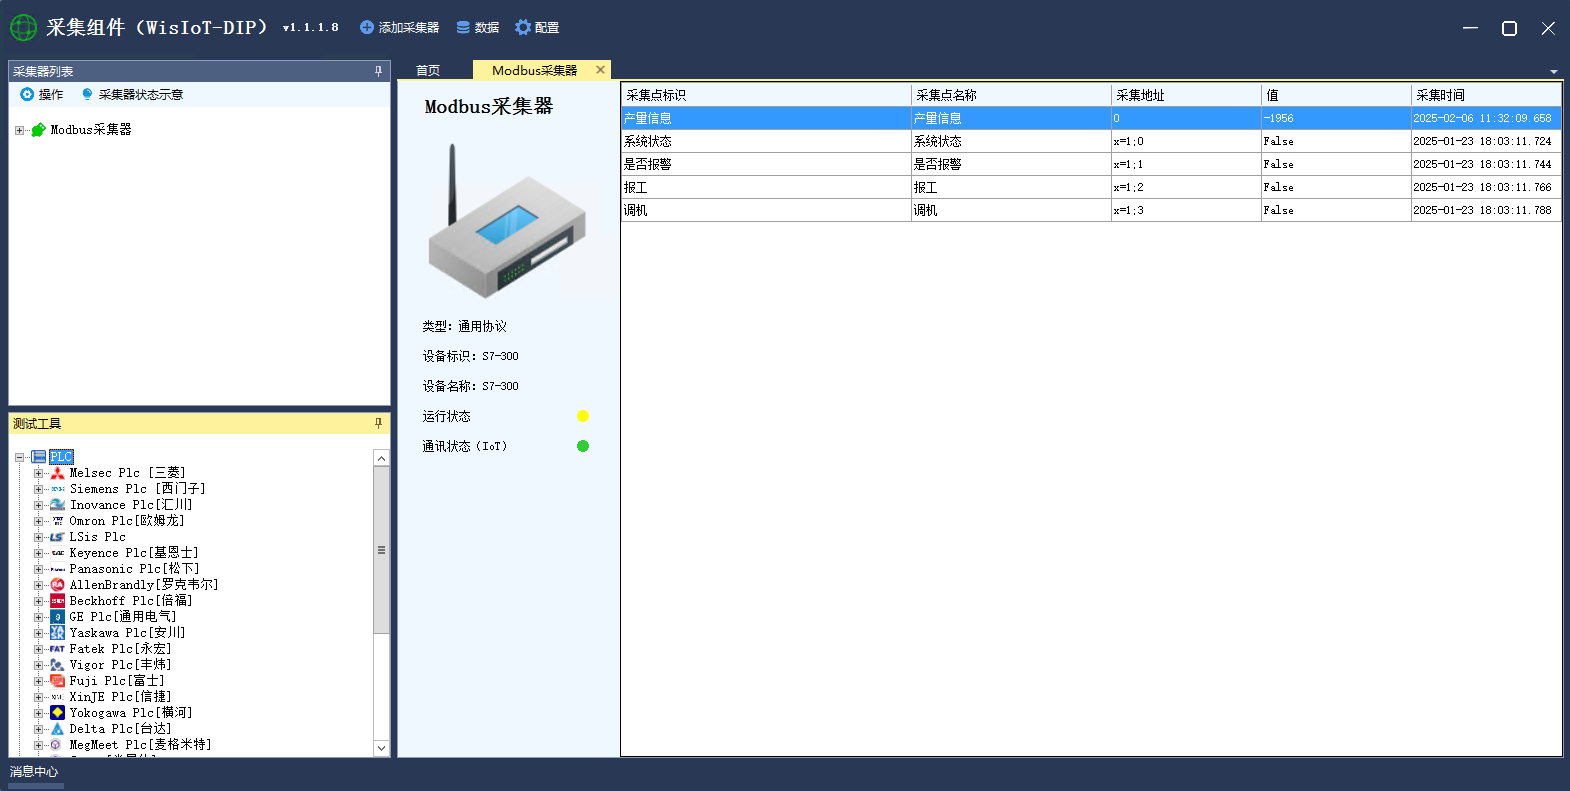Expand the Modbus collector tree node
This screenshot has height=791, width=1570.
(19, 130)
